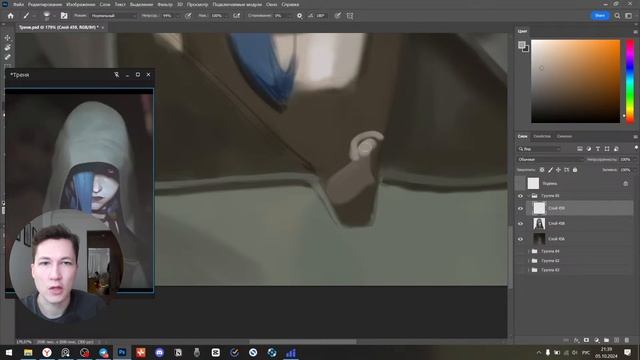
Task: Open the Файл menu
Action: click(18, 4)
